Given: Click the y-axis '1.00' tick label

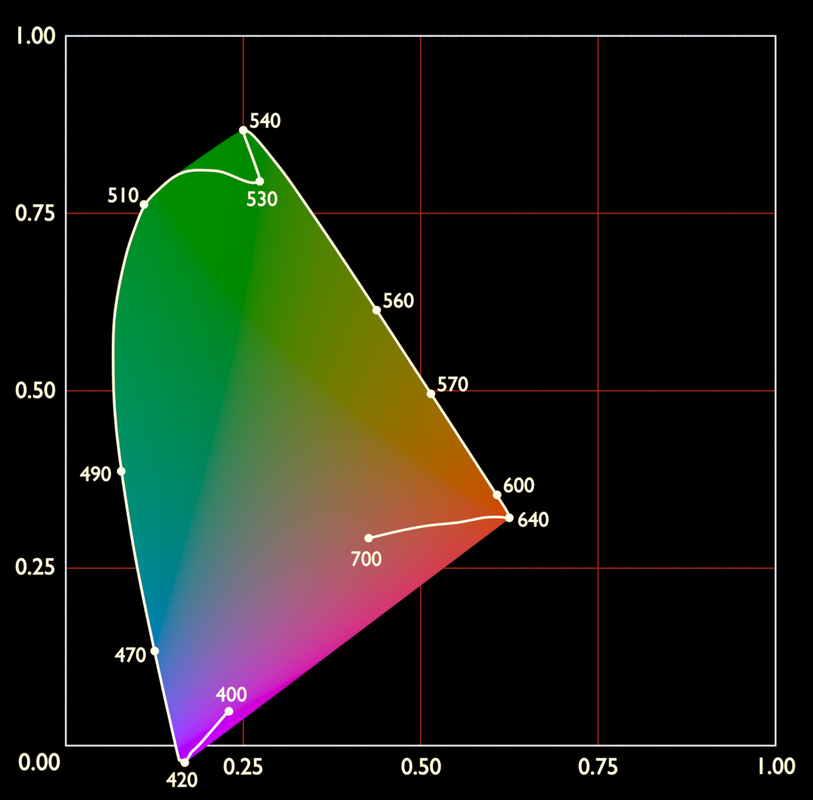Looking at the screenshot, I should (x=35, y=36).
